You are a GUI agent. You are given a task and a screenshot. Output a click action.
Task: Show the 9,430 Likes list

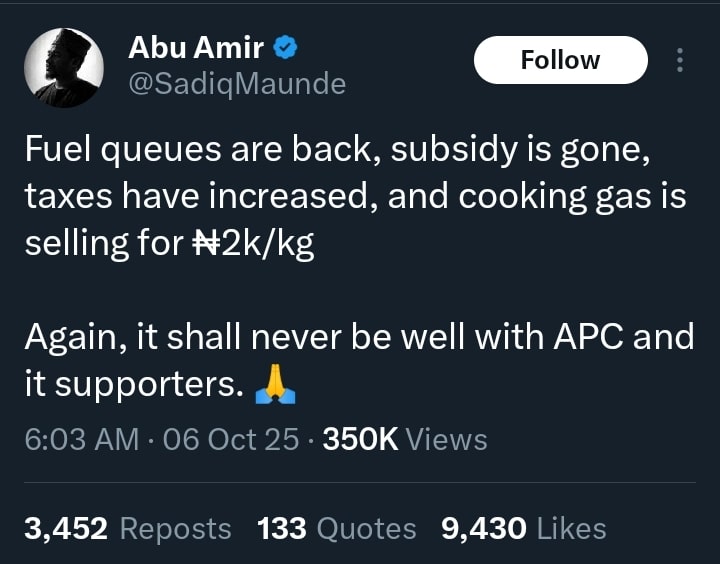click(x=523, y=528)
